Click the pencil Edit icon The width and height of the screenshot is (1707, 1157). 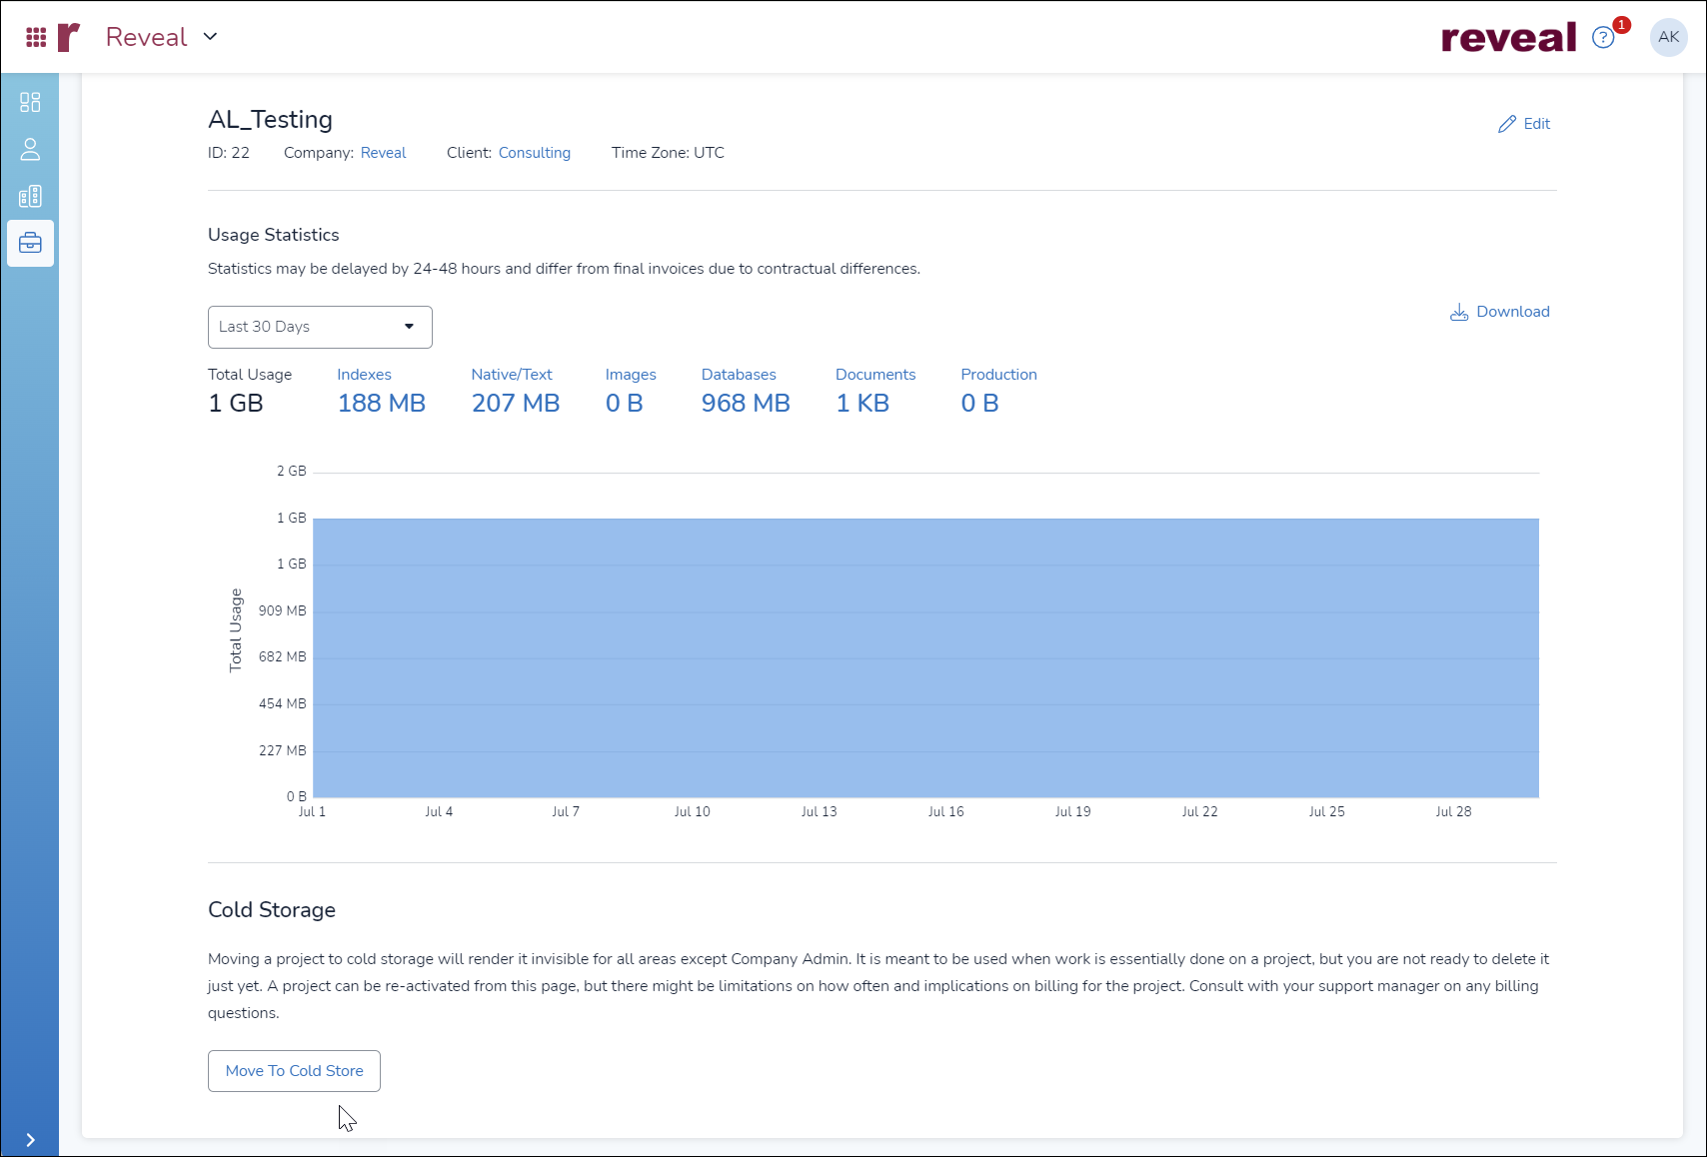1506,124
